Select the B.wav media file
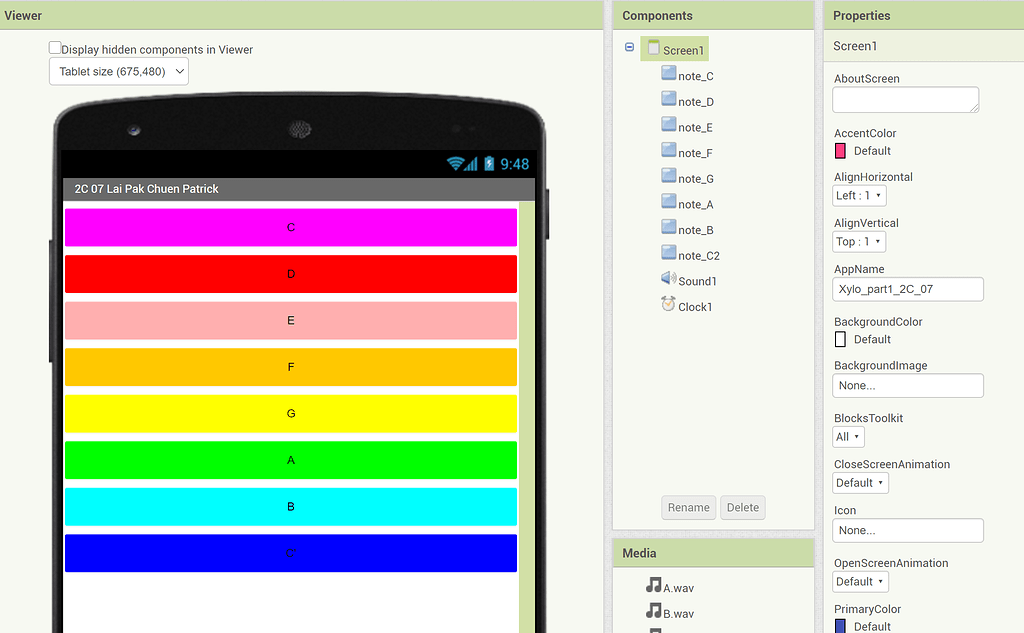The image size is (1024, 633). pyautogui.click(x=672, y=613)
